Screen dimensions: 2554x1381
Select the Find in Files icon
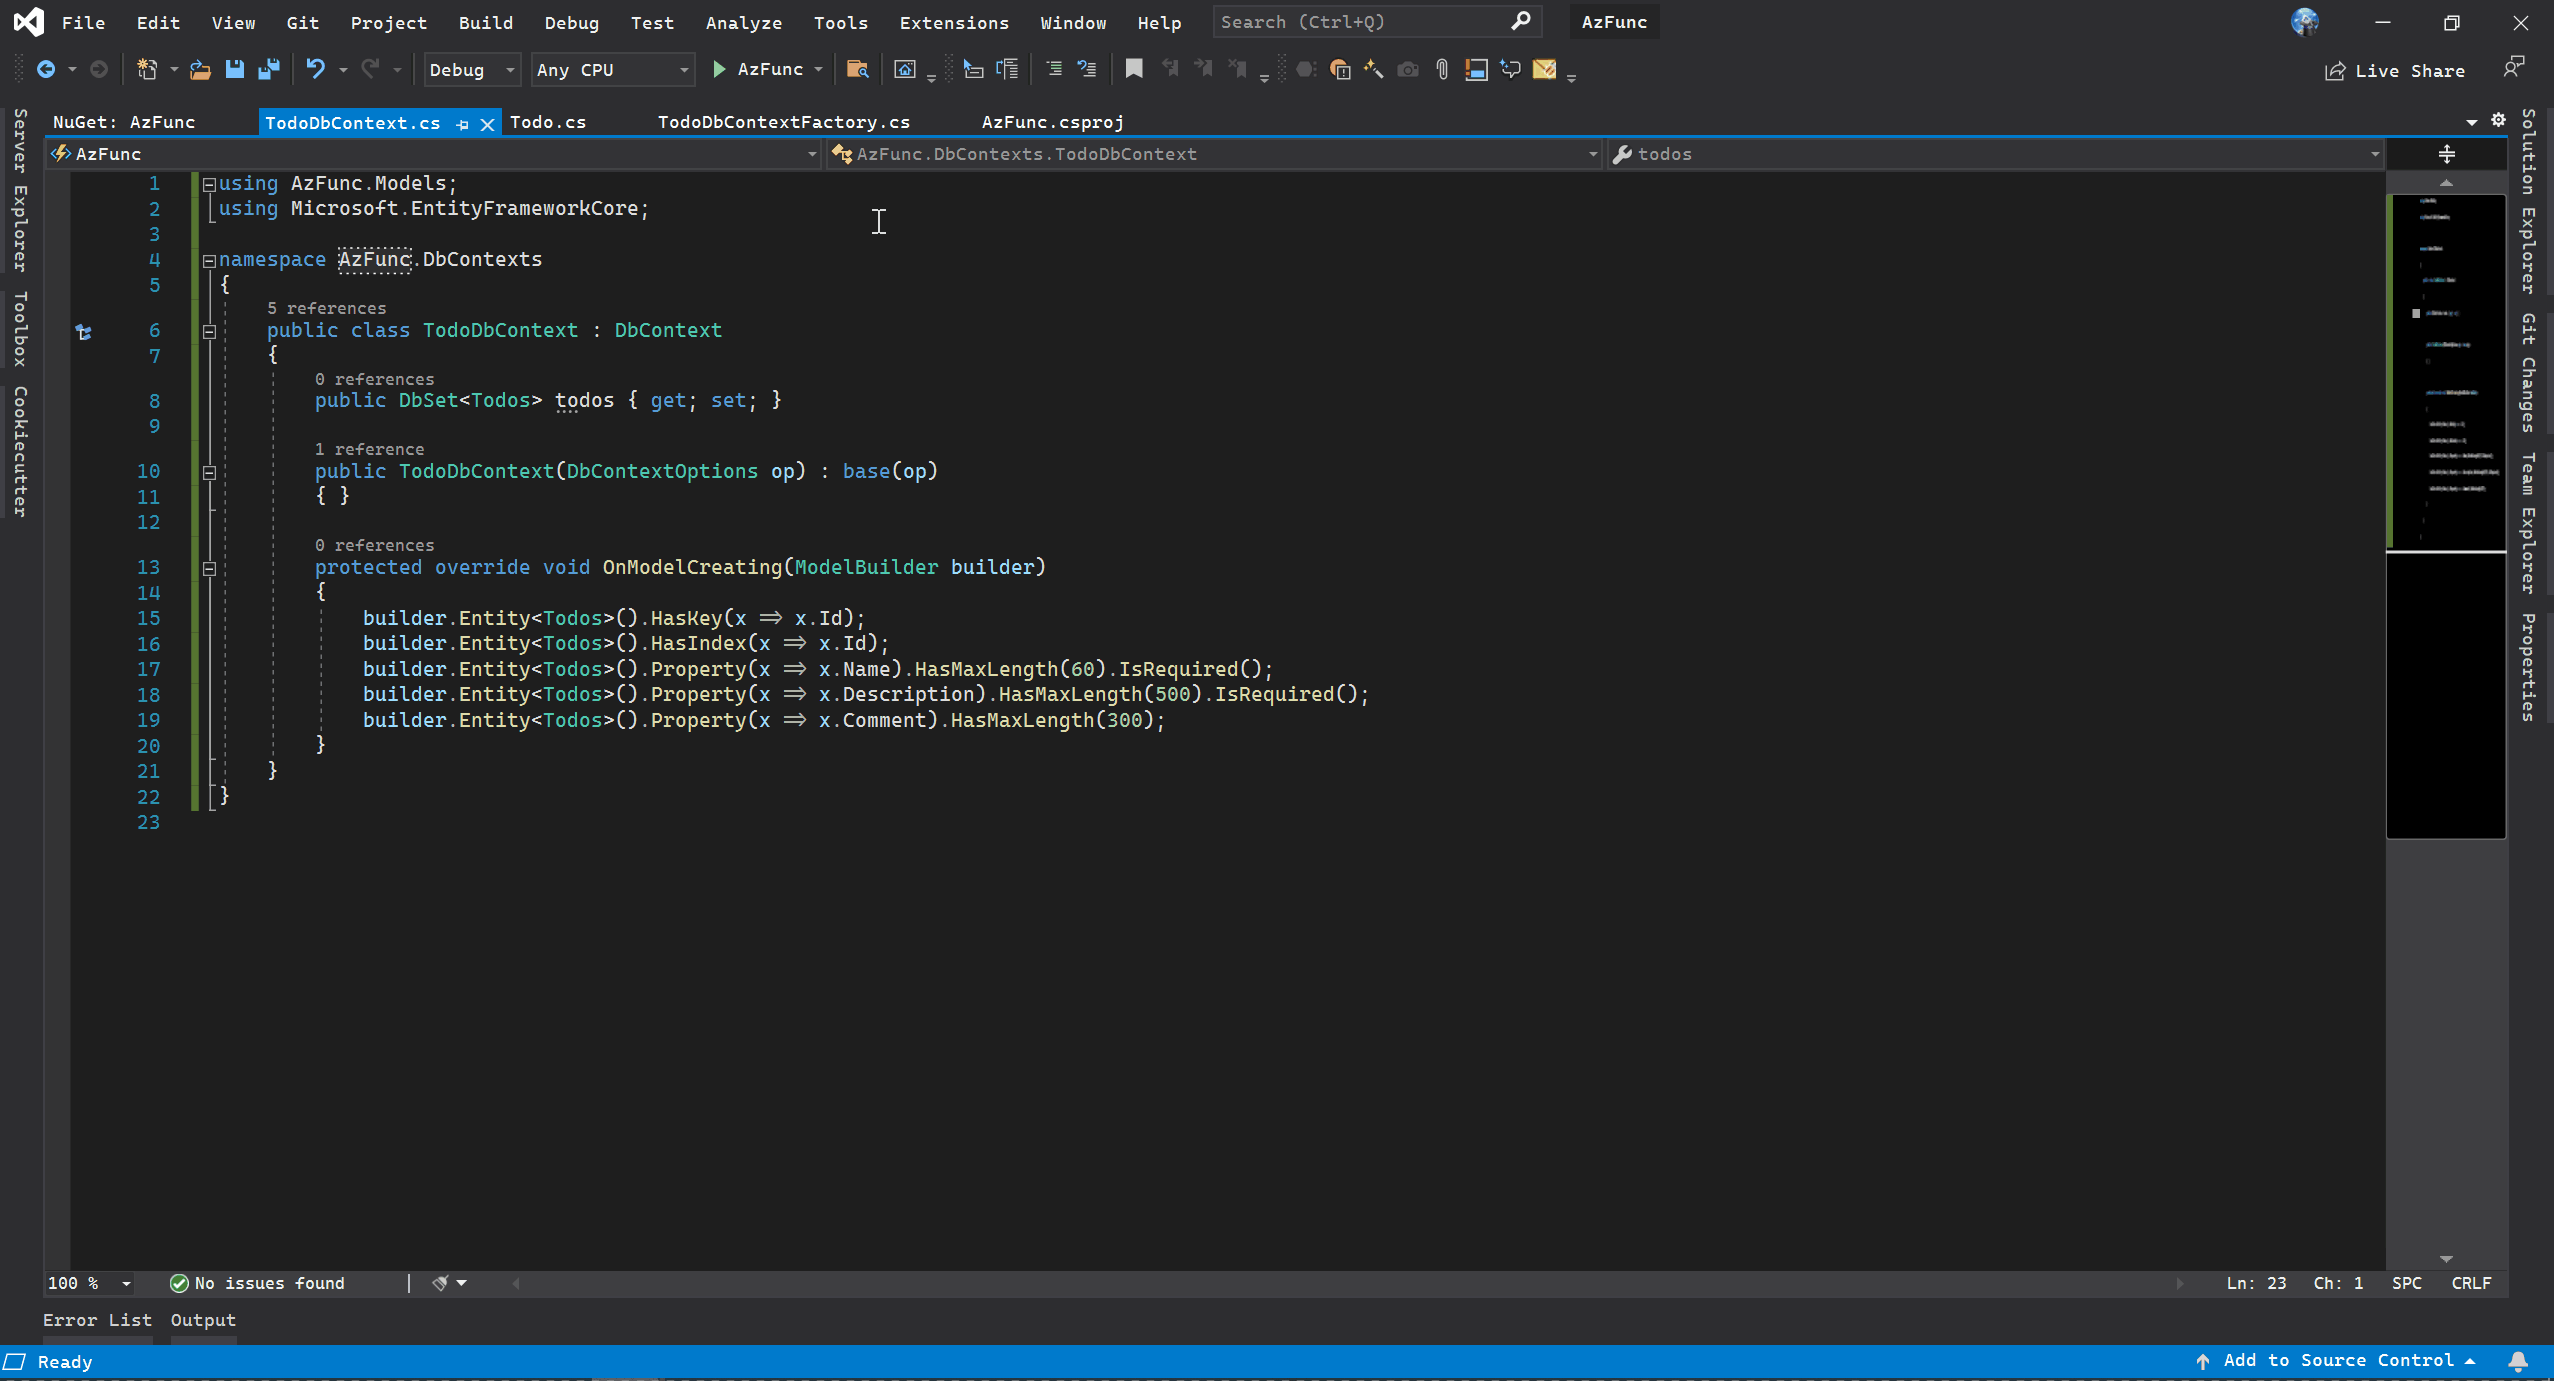coord(857,69)
